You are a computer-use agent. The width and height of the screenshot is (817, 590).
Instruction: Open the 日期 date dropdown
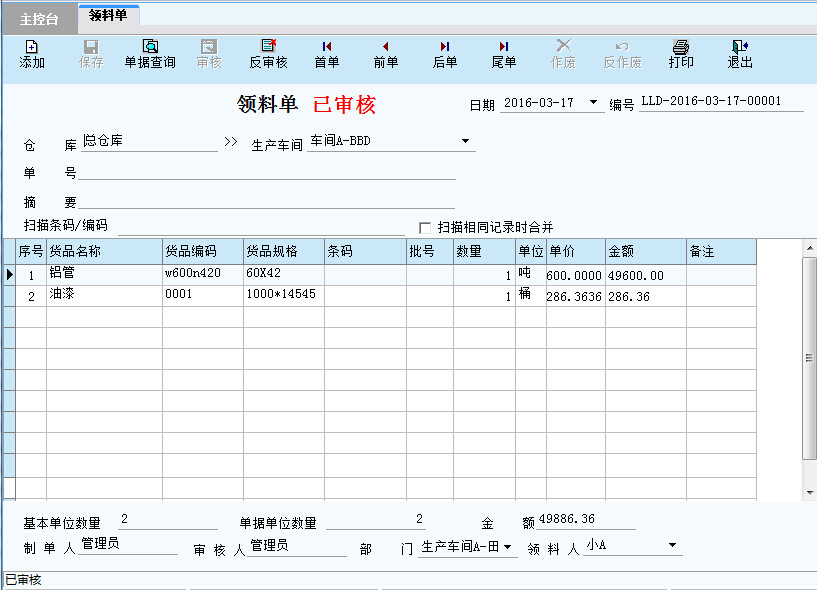593,102
